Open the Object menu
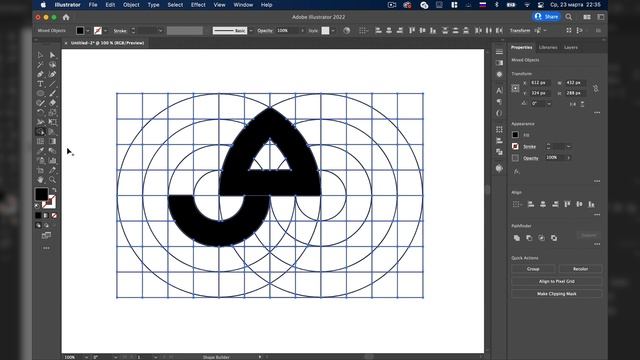Screen dimensions: 640x360 (131, 5)
